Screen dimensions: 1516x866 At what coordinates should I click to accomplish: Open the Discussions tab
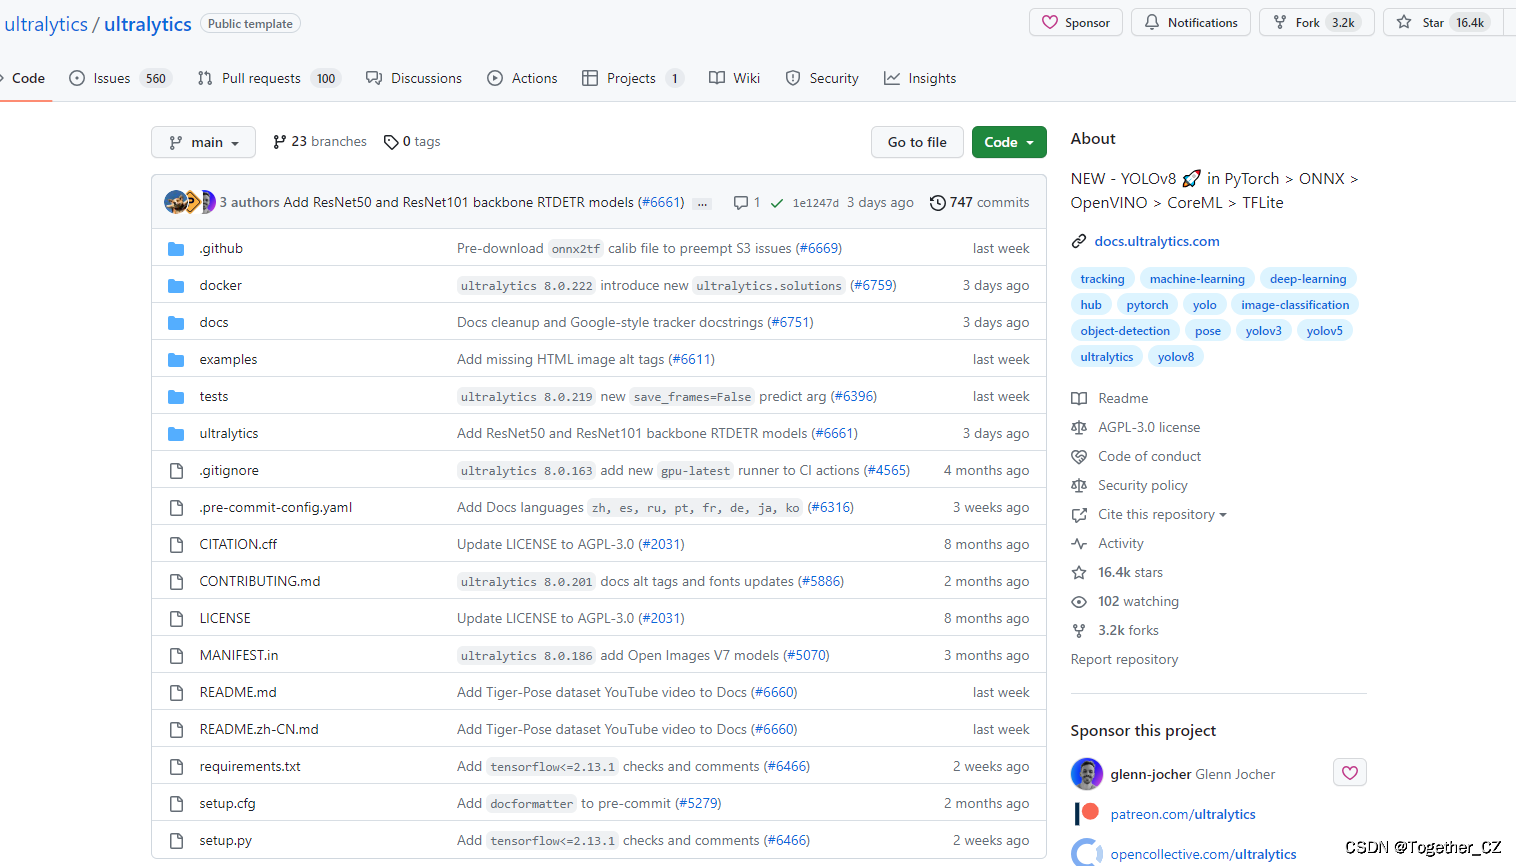pyautogui.click(x=414, y=78)
